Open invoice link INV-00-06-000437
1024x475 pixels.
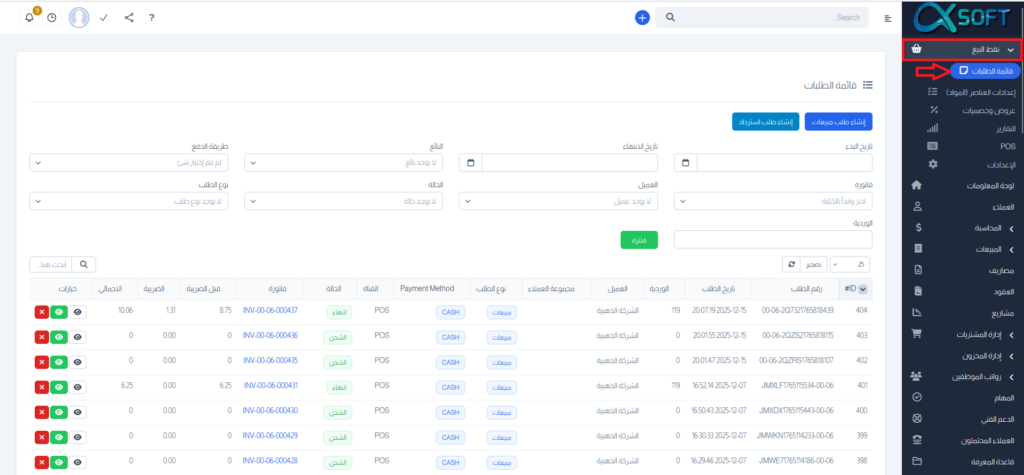270,312
